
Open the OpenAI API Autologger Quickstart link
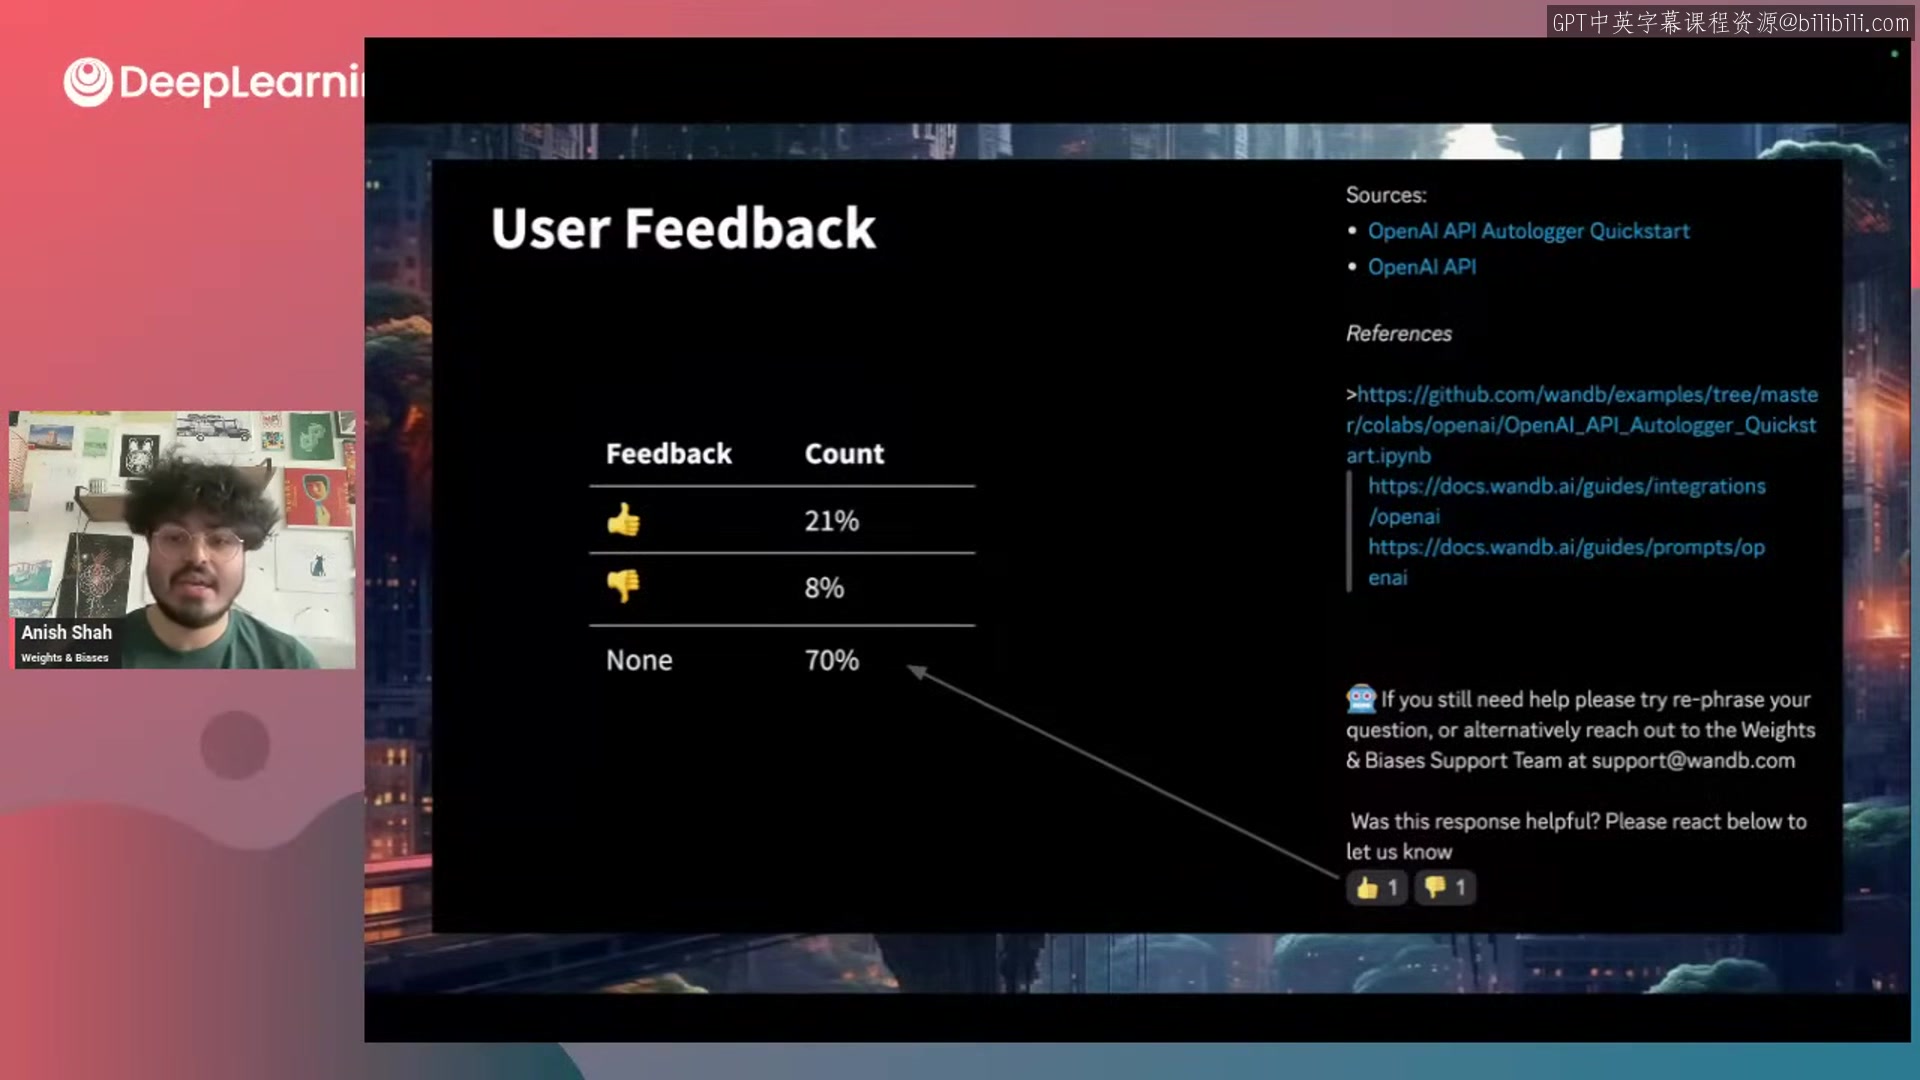[x=1527, y=231]
